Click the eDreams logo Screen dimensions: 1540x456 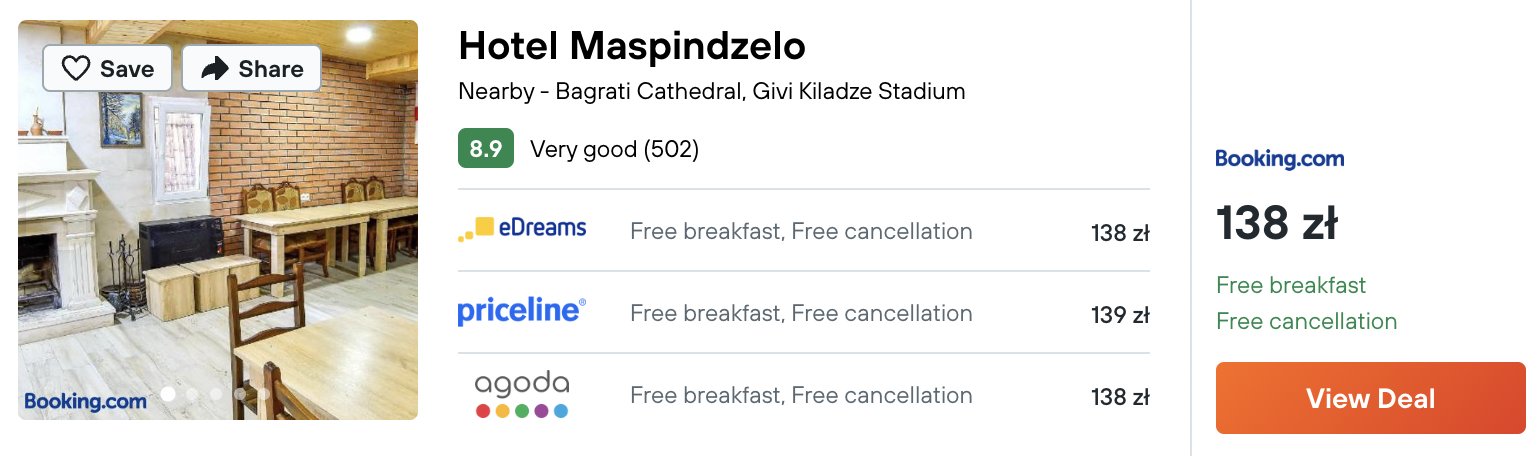[x=522, y=229]
